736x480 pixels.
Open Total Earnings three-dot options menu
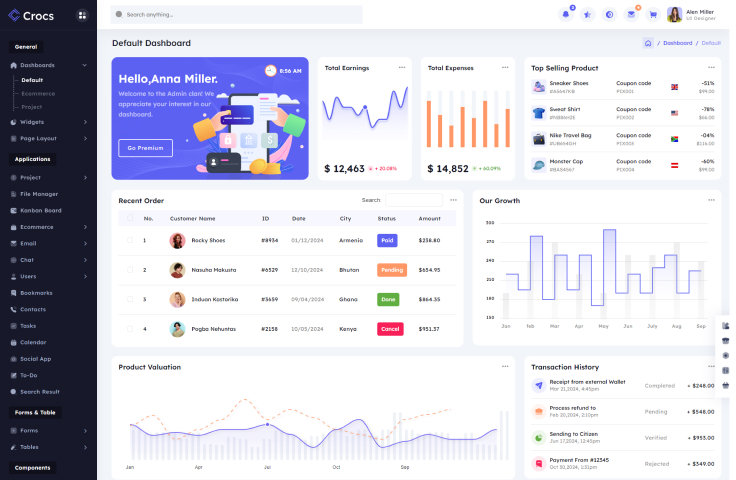coord(402,68)
